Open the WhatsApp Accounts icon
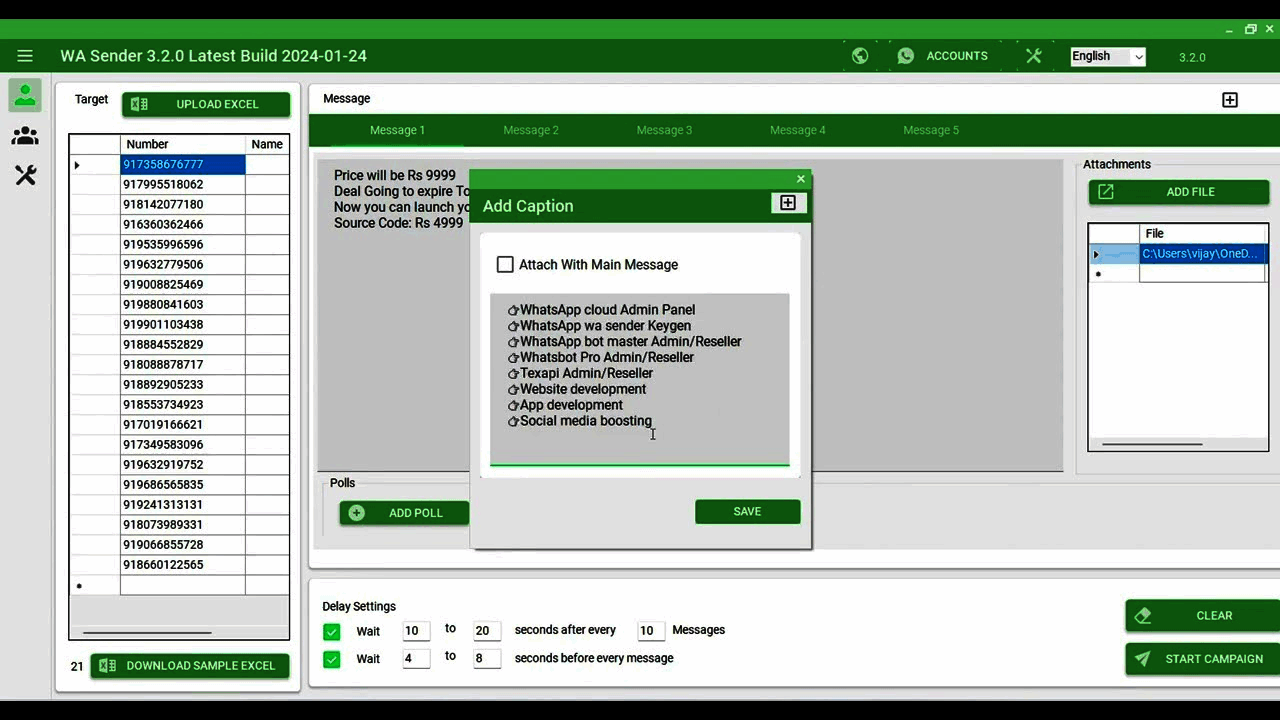 (x=905, y=55)
